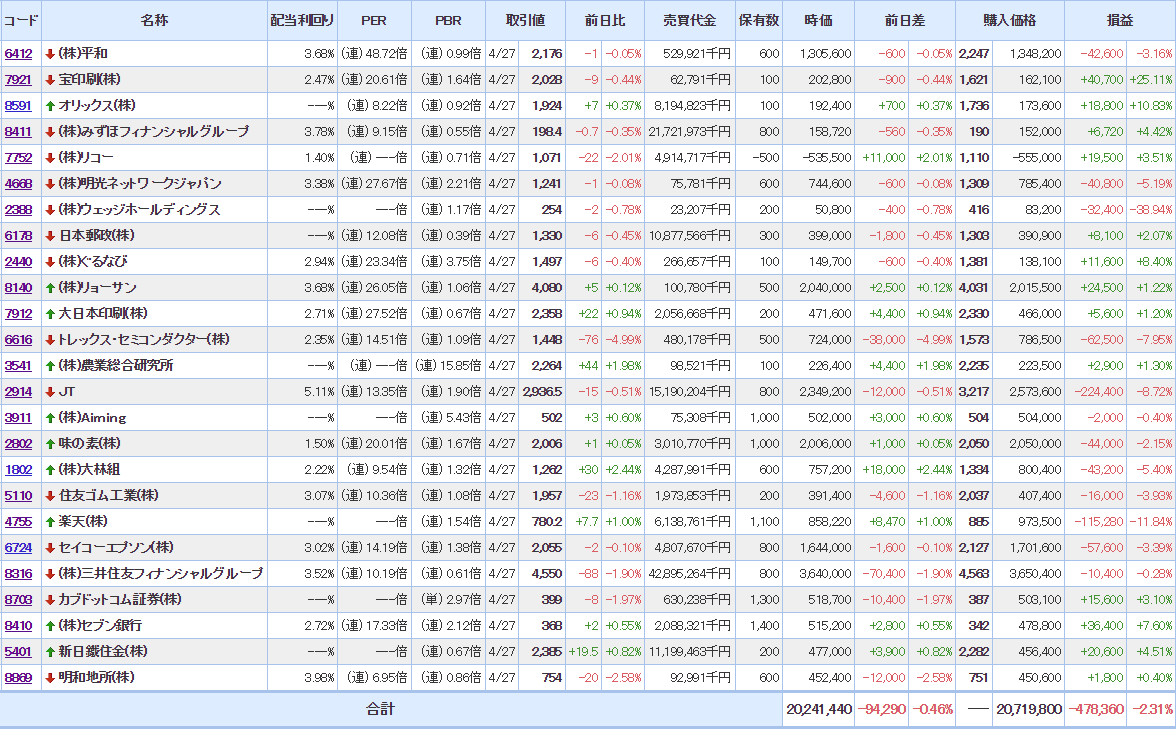Click the 損益 column header
The image size is (1176, 729).
point(1120,21)
